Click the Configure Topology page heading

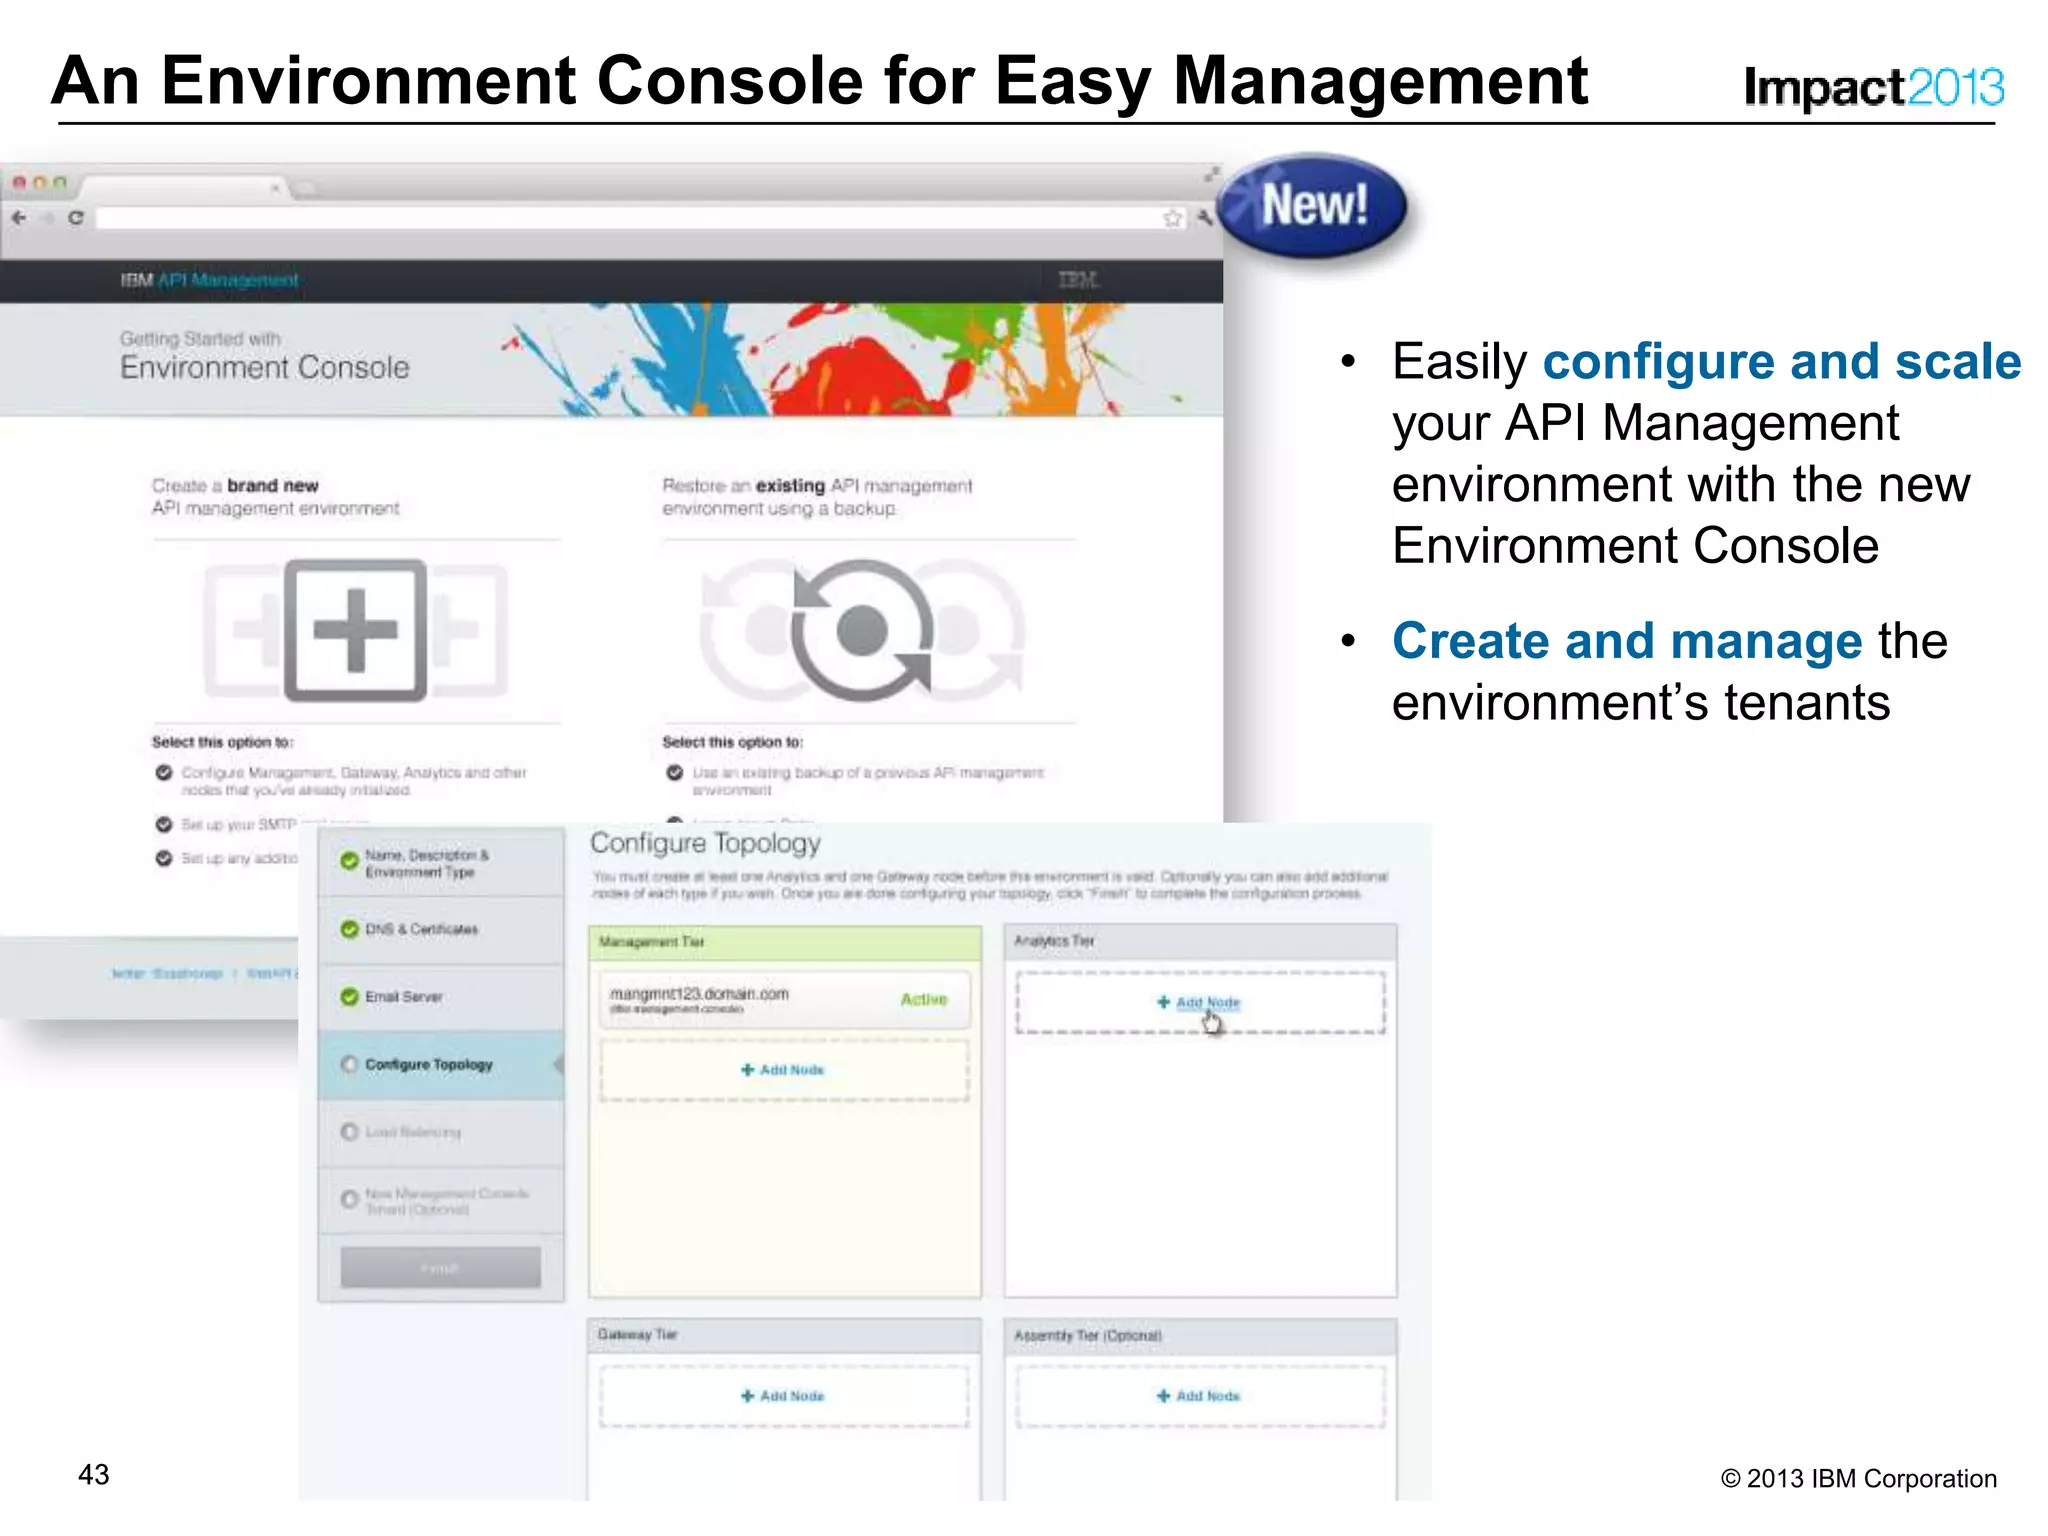(705, 844)
